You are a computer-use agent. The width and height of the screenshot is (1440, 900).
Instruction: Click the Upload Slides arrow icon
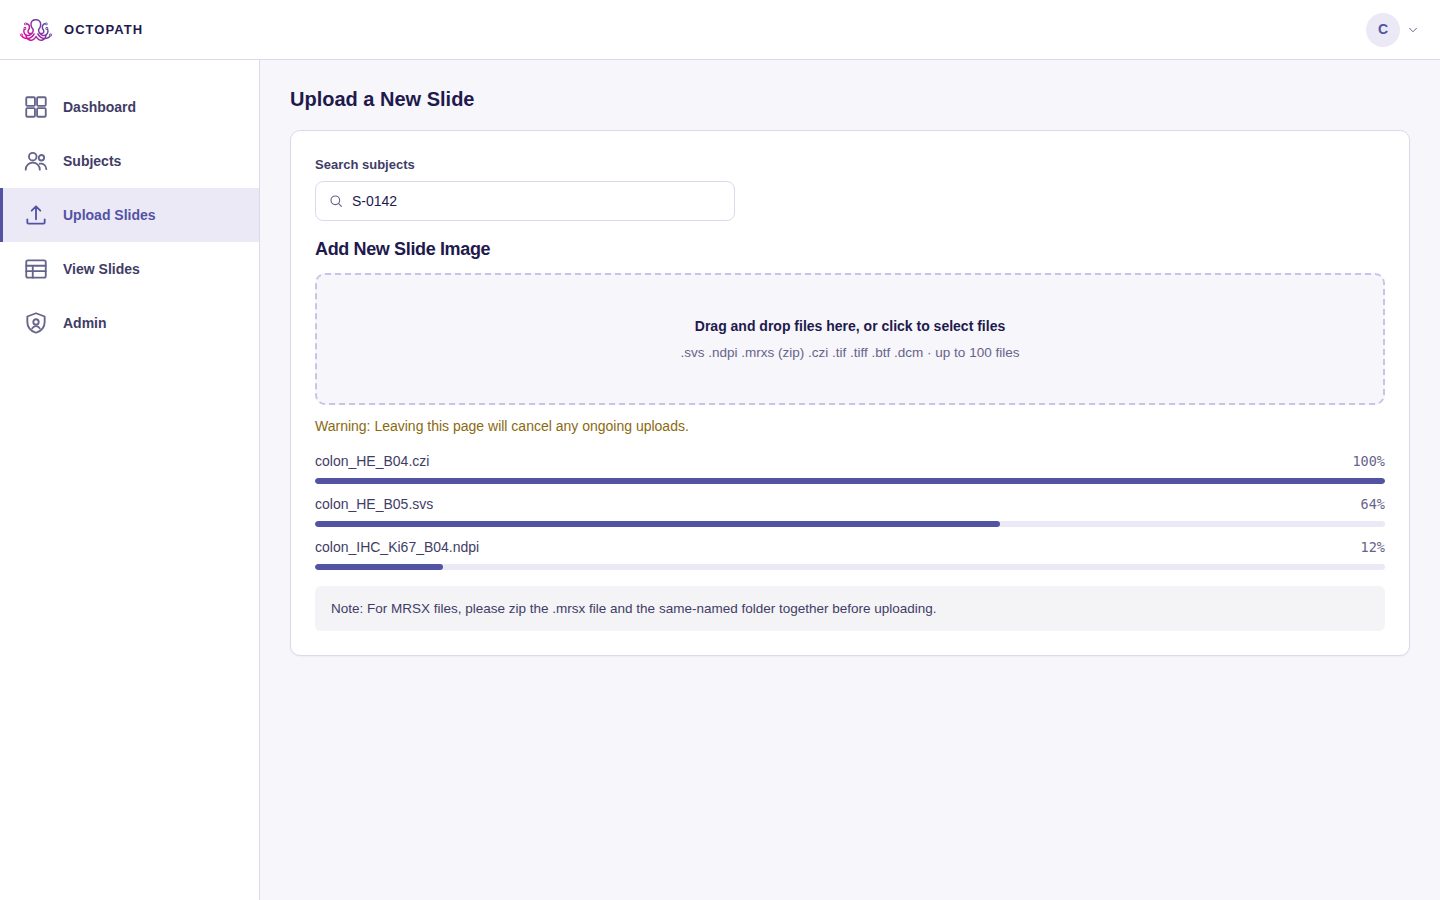click(x=36, y=215)
